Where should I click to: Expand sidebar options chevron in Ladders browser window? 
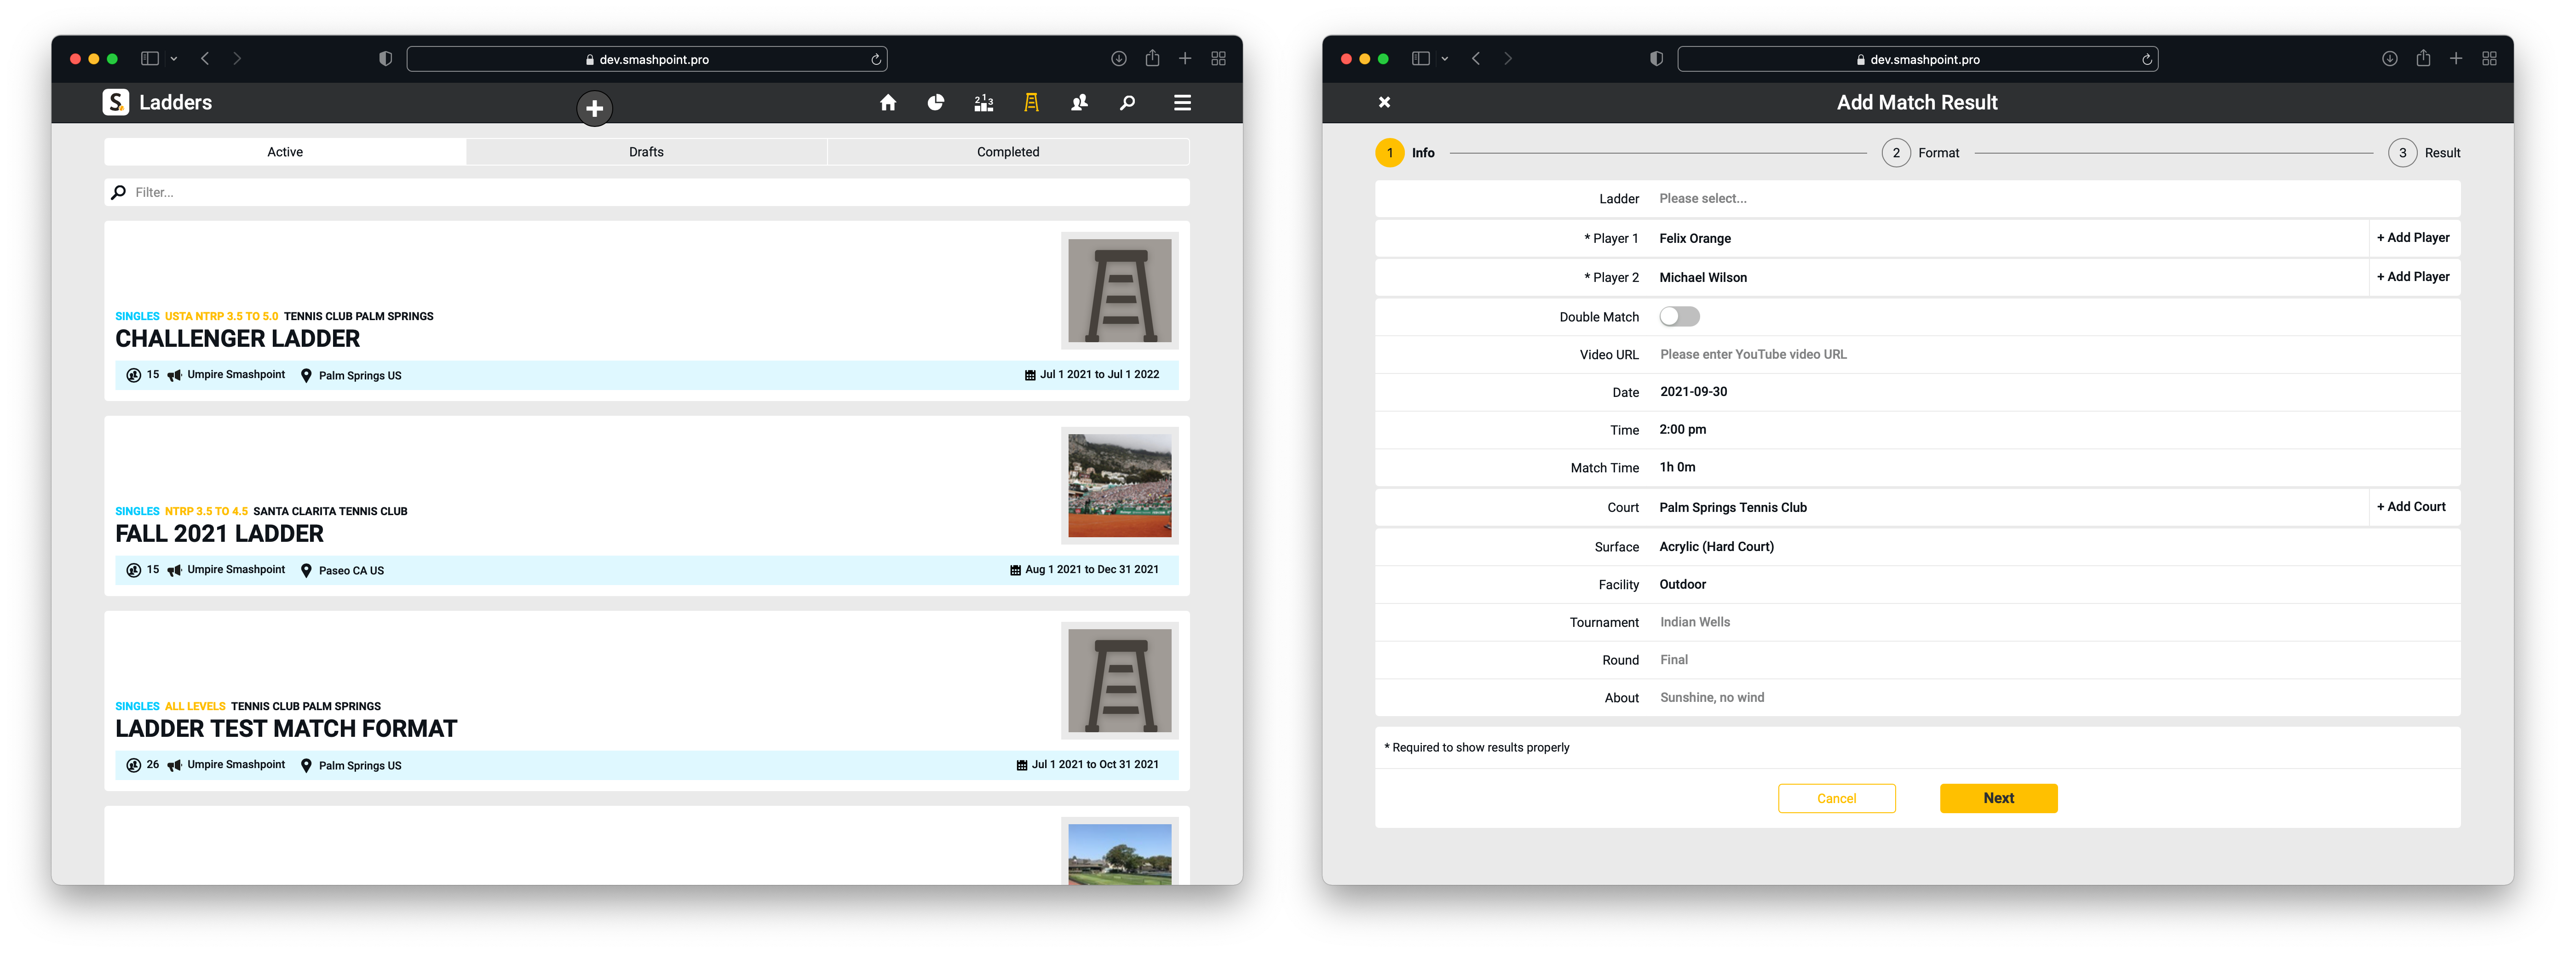click(174, 59)
